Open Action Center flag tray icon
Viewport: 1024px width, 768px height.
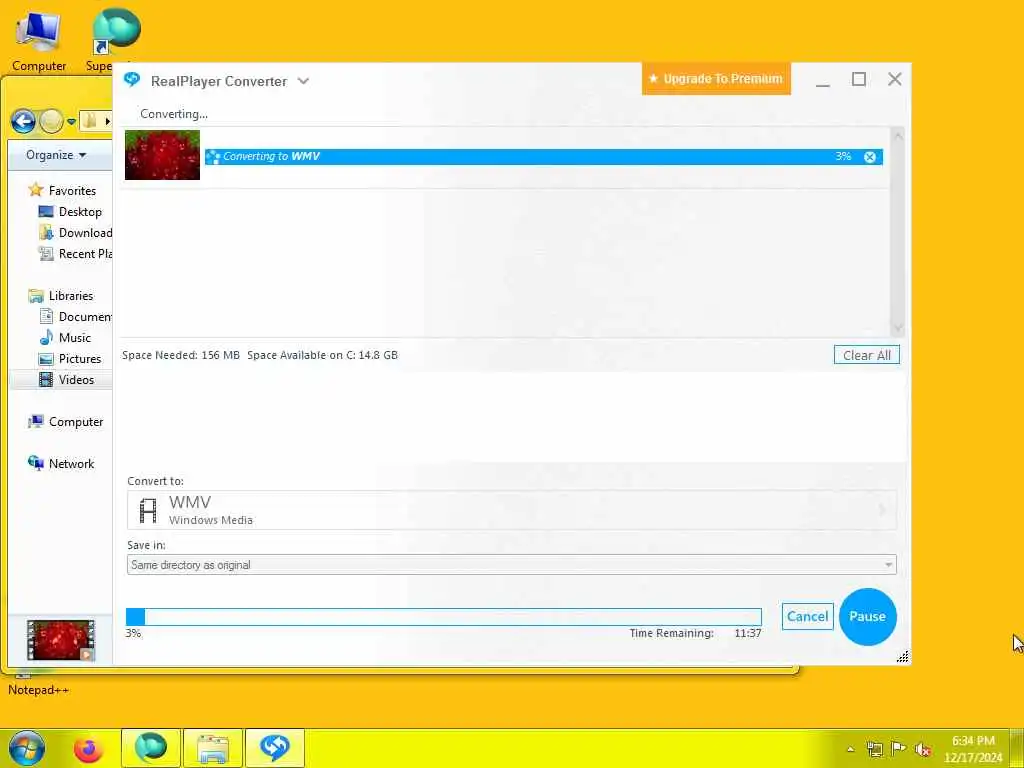pyautogui.click(x=899, y=749)
